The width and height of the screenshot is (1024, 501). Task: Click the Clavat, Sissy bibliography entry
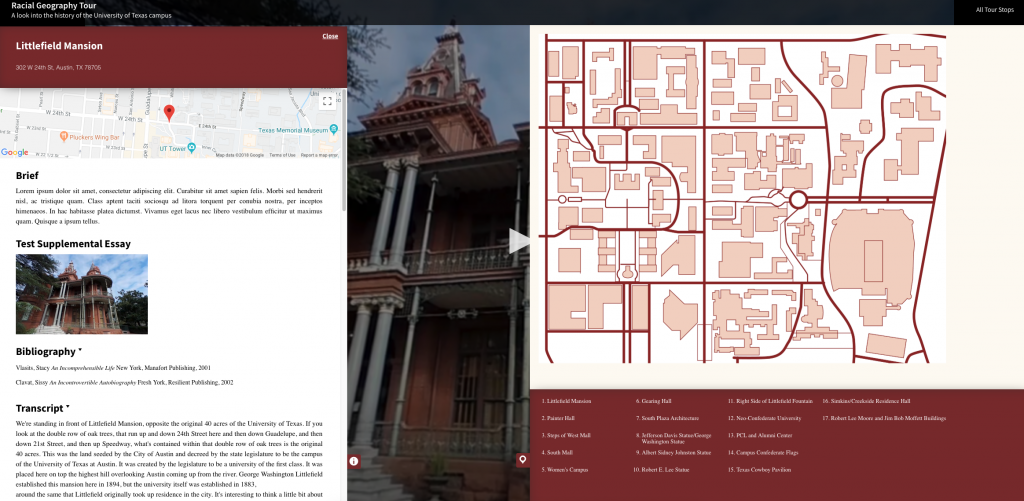(x=124, y=382)
